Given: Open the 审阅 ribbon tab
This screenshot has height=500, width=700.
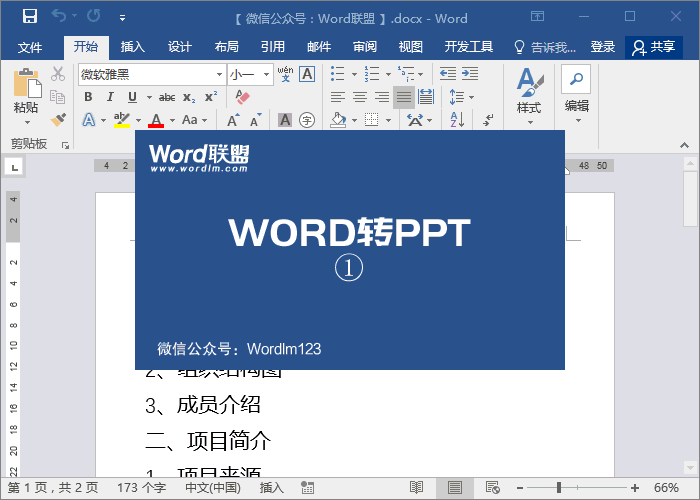Looking at the screenshot, I should (365, 47).
